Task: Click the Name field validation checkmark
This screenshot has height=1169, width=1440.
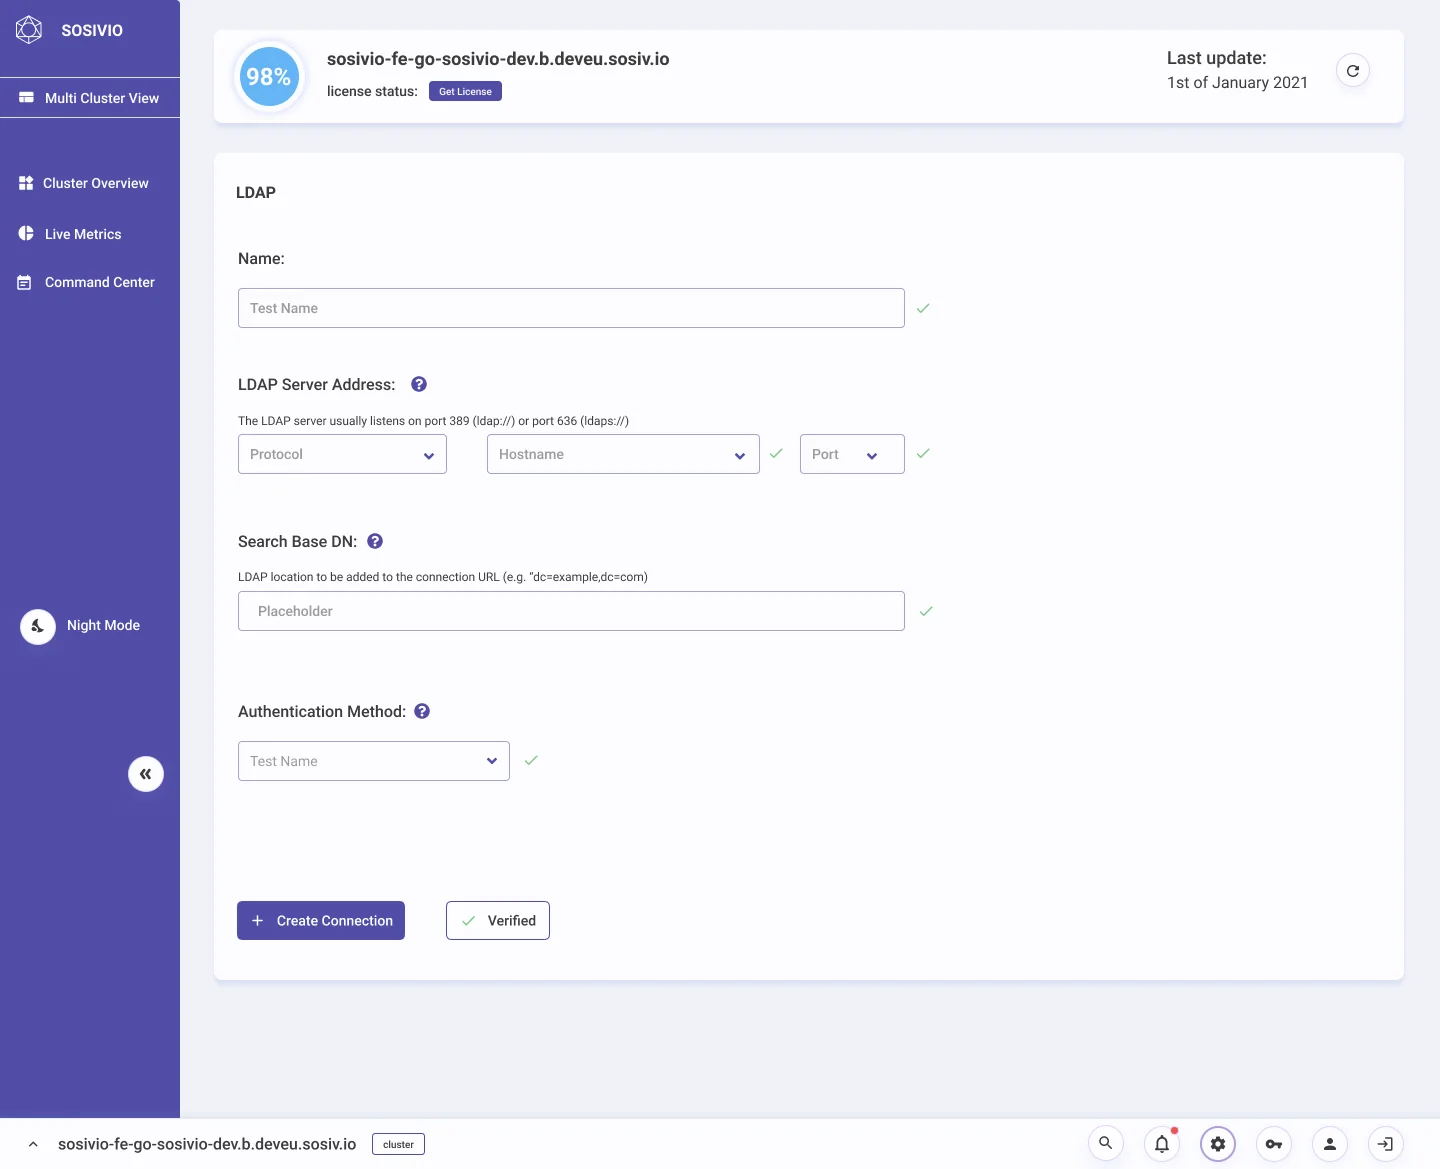Action: pyautogui.click(x=923, y=308)
